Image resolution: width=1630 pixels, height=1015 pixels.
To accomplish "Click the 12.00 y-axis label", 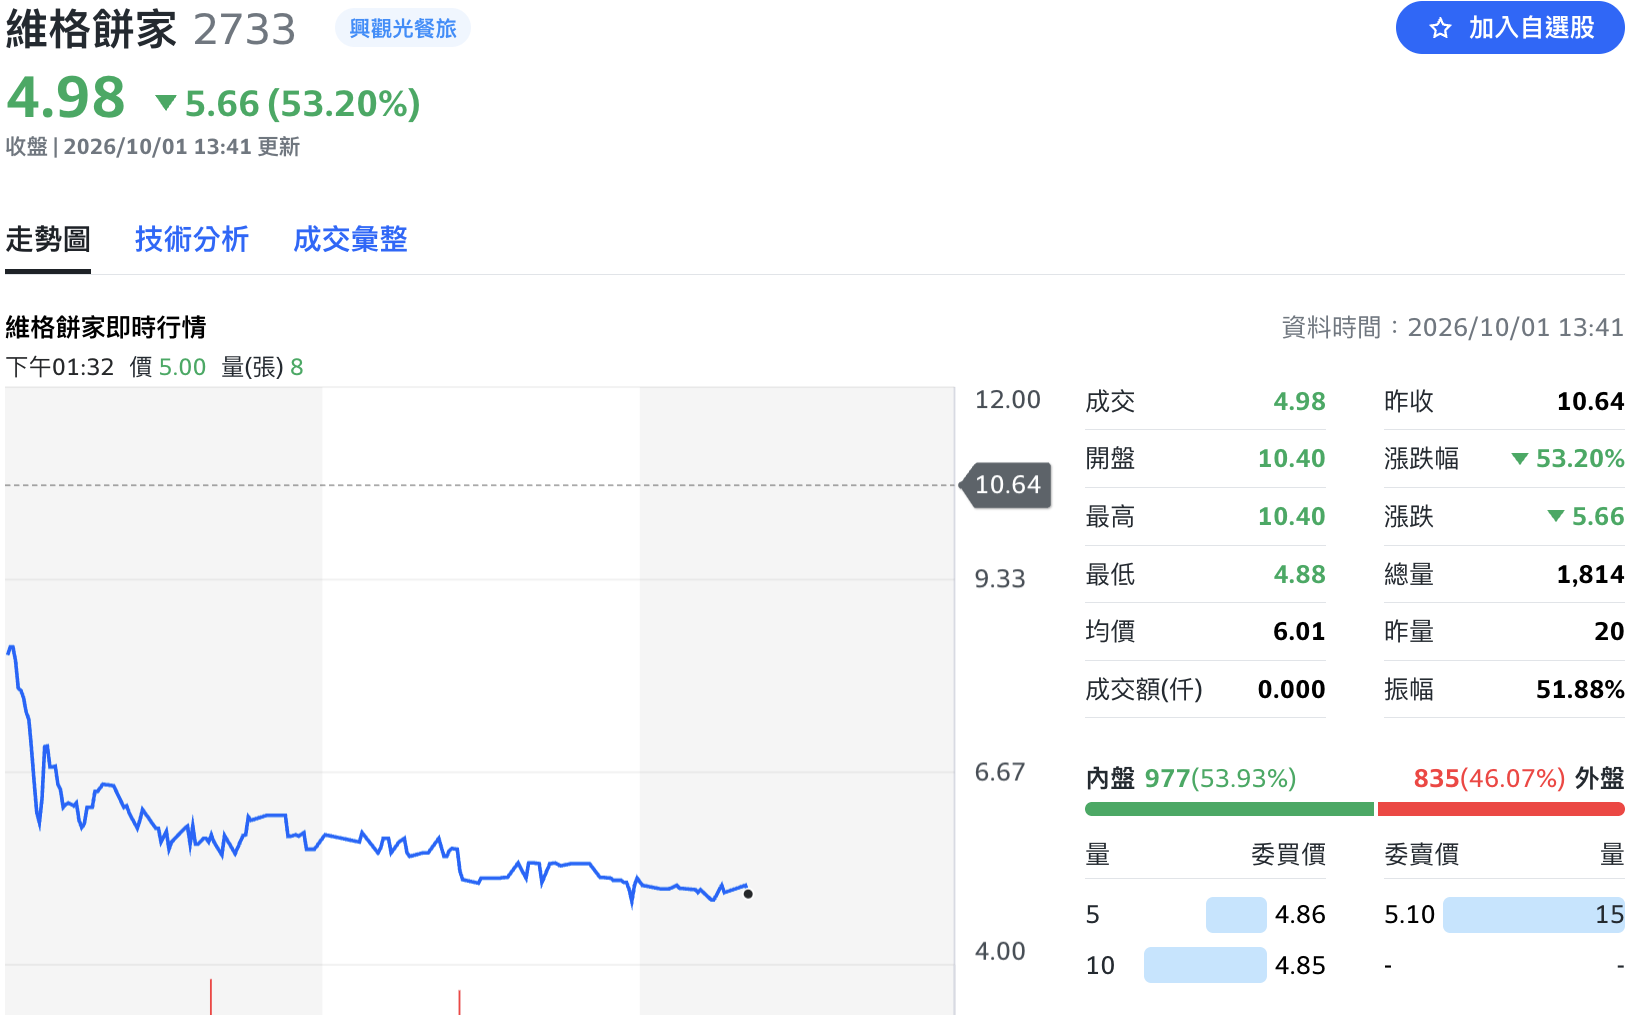I will (1008, 400).
